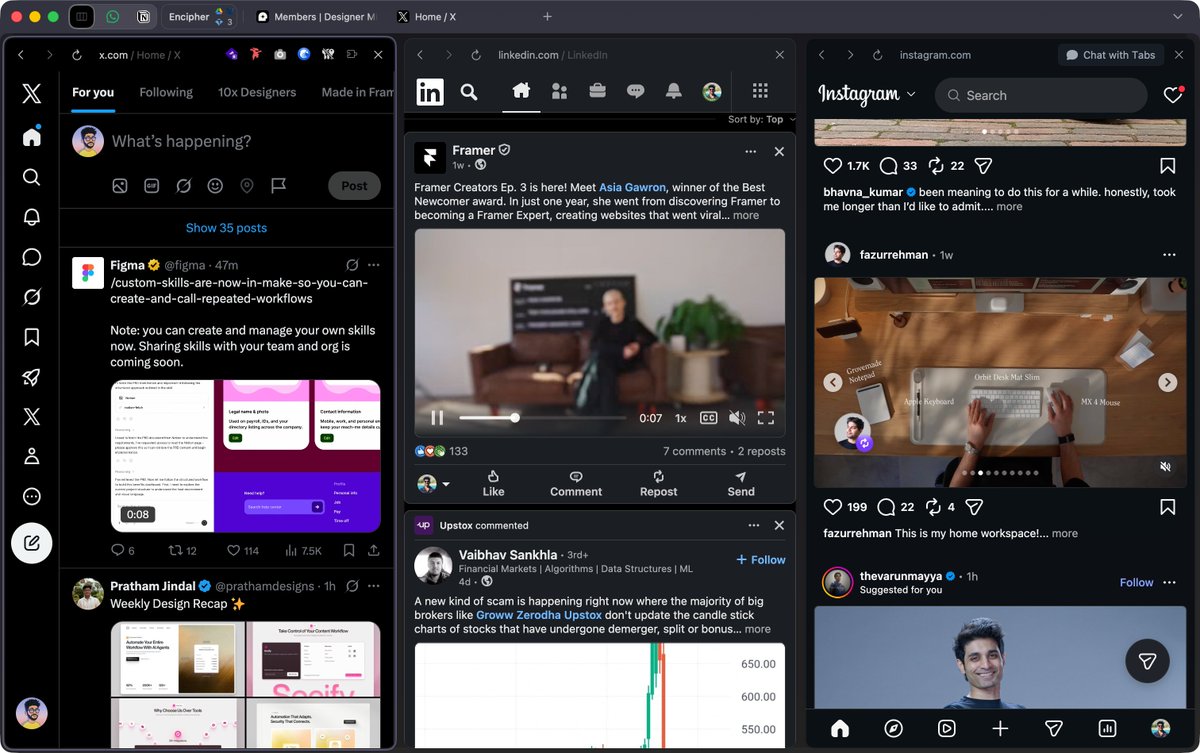Open X Notifications bell in the sidebar
Image resolution: width=1200 pixels, height=753 pixels.
(31, 217)
